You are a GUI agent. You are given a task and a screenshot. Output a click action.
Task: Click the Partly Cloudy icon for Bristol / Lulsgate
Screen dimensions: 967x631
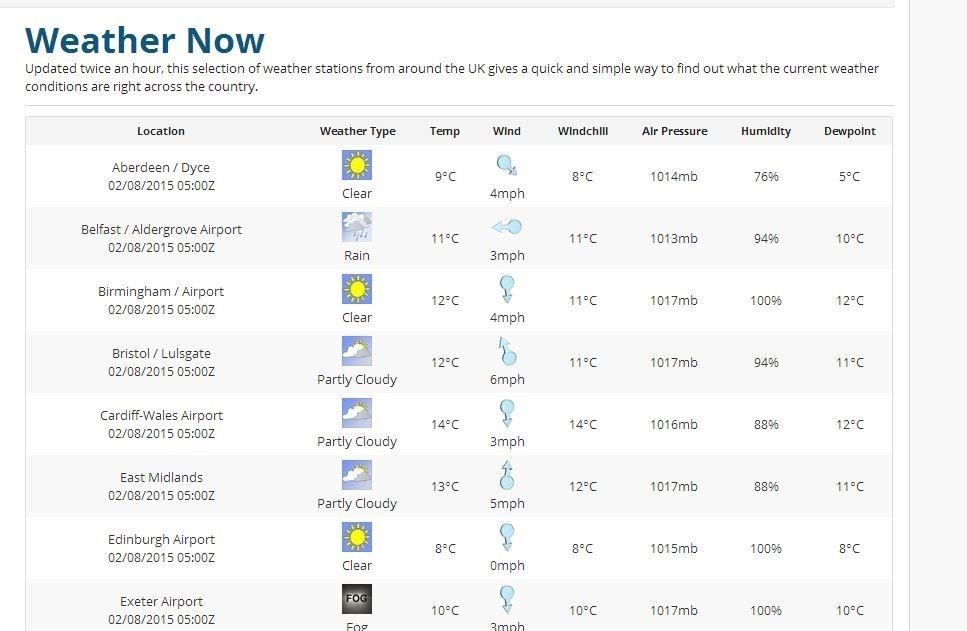pyautogui.click(x=356, y=351)
